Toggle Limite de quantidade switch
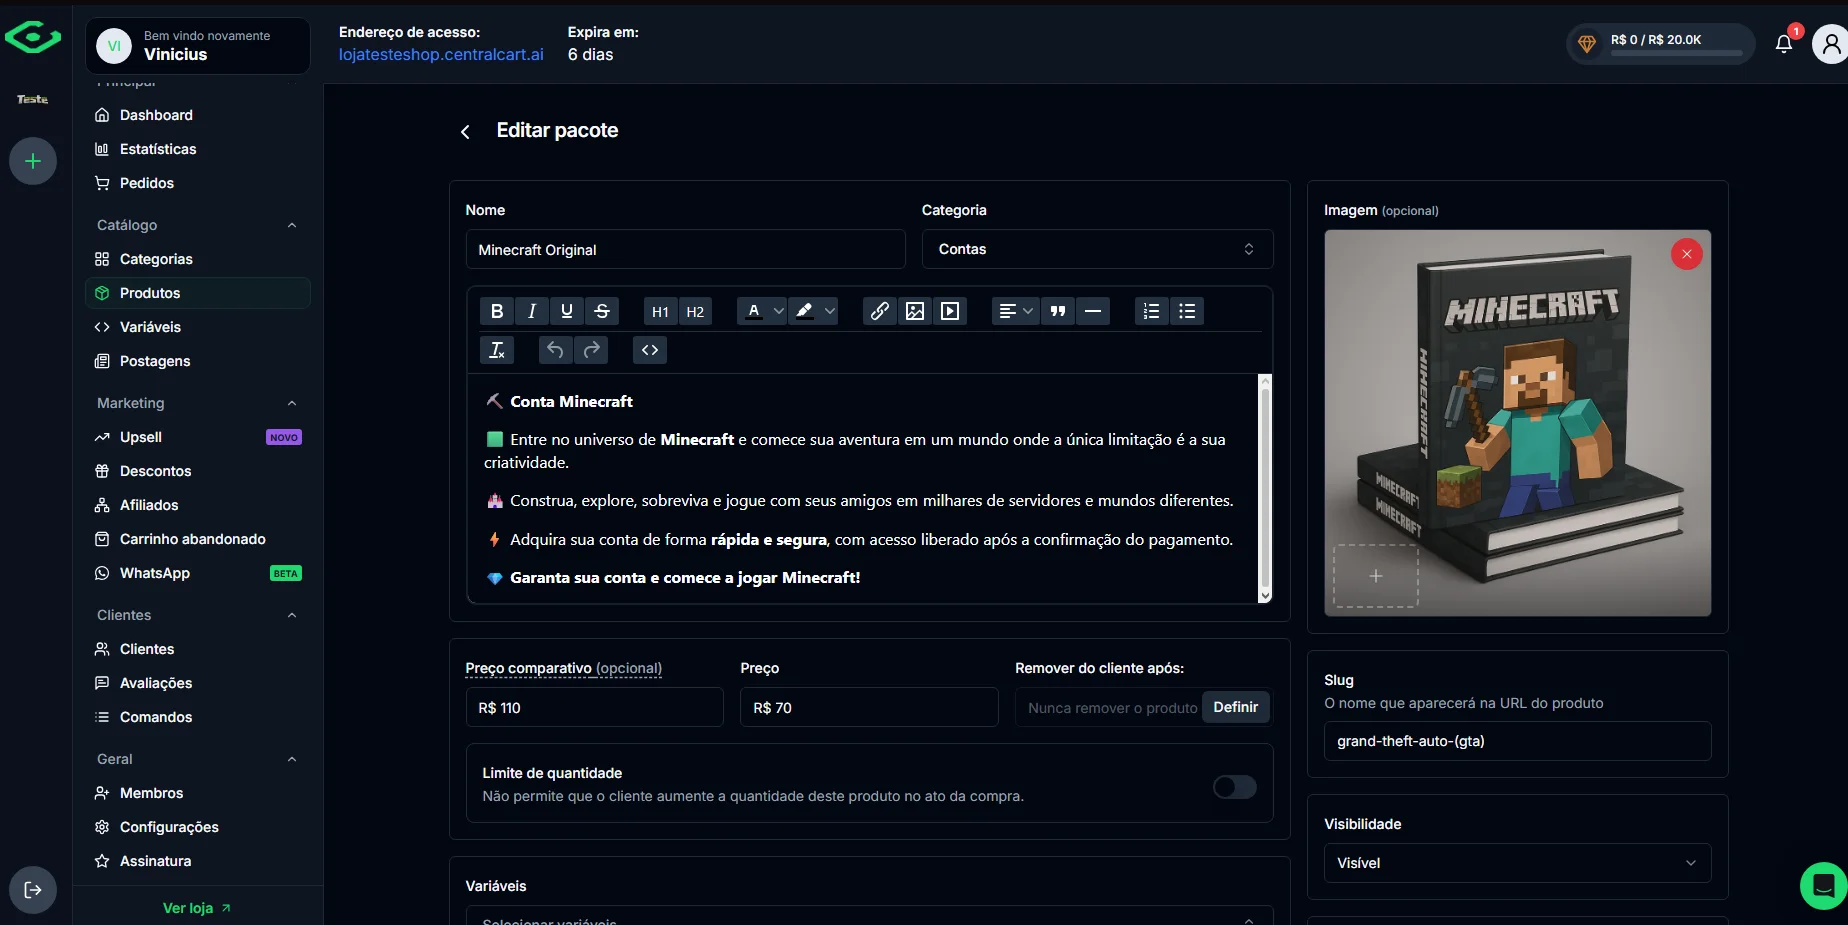This screenshot has width=1848, height=925. tap(1235, 787)
